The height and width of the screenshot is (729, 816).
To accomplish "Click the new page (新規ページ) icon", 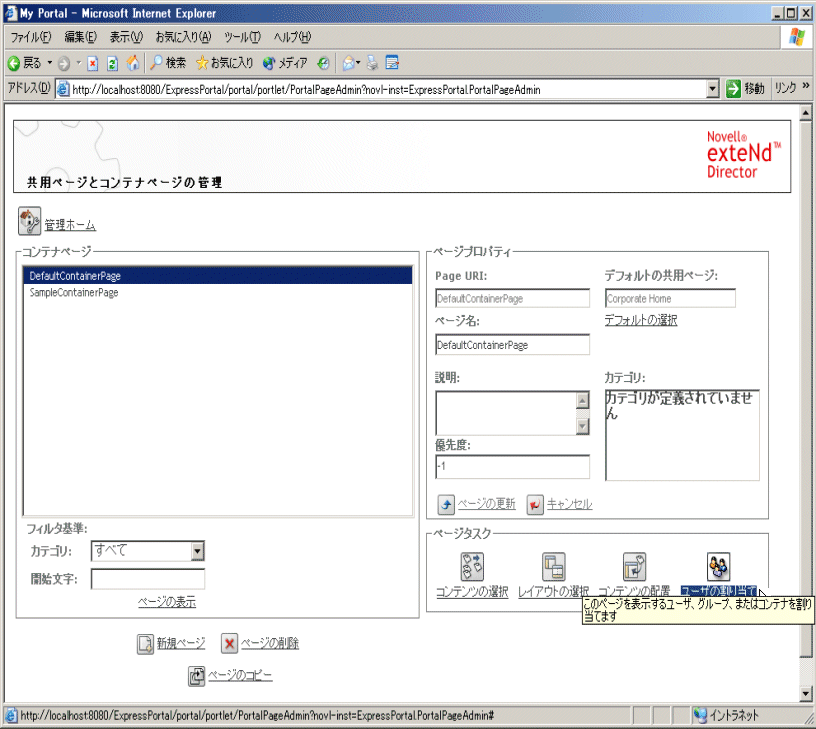I will coord(145,644).
